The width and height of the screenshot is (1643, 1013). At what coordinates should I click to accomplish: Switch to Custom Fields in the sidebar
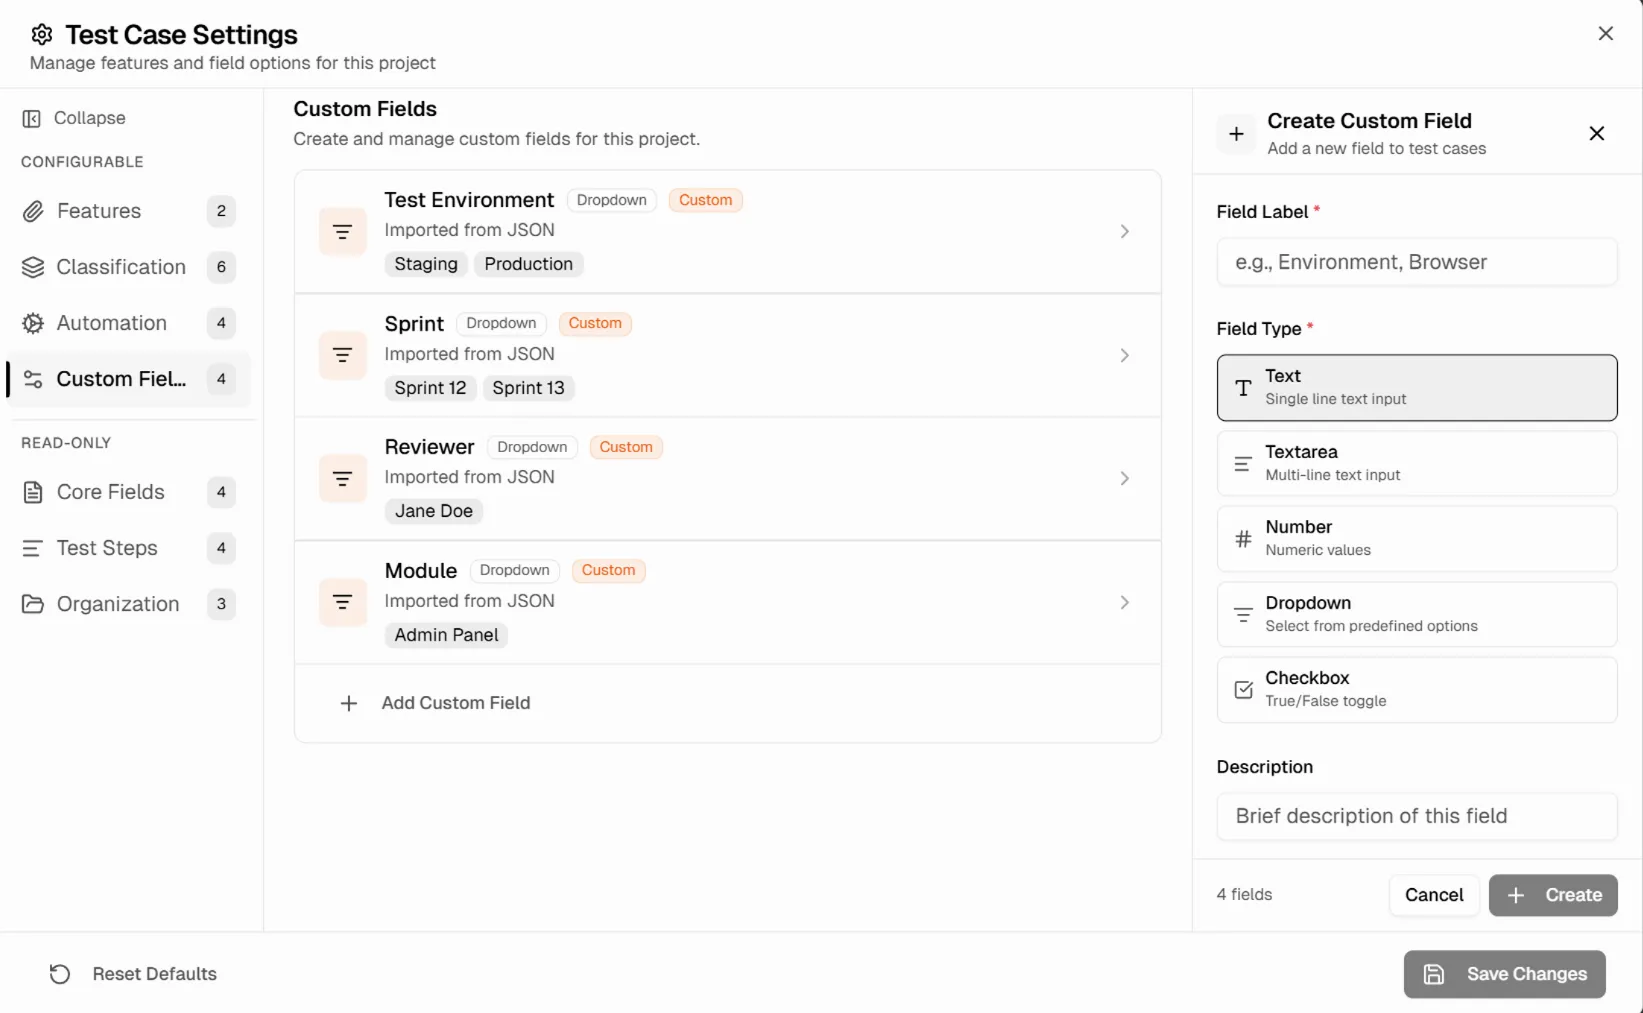[120, 379]
